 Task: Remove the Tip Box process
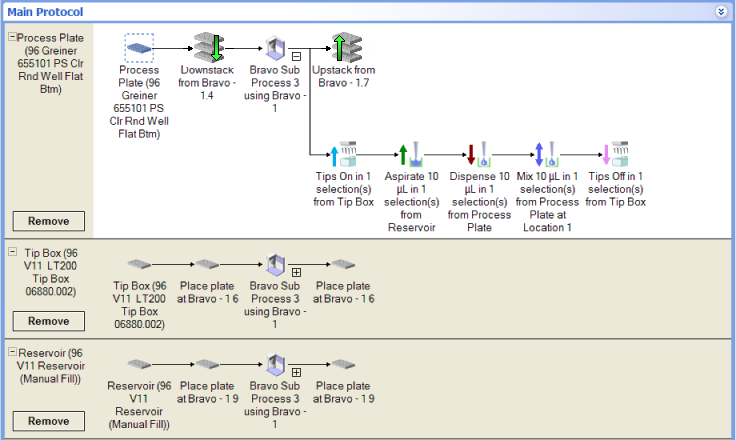coord(48,321)
